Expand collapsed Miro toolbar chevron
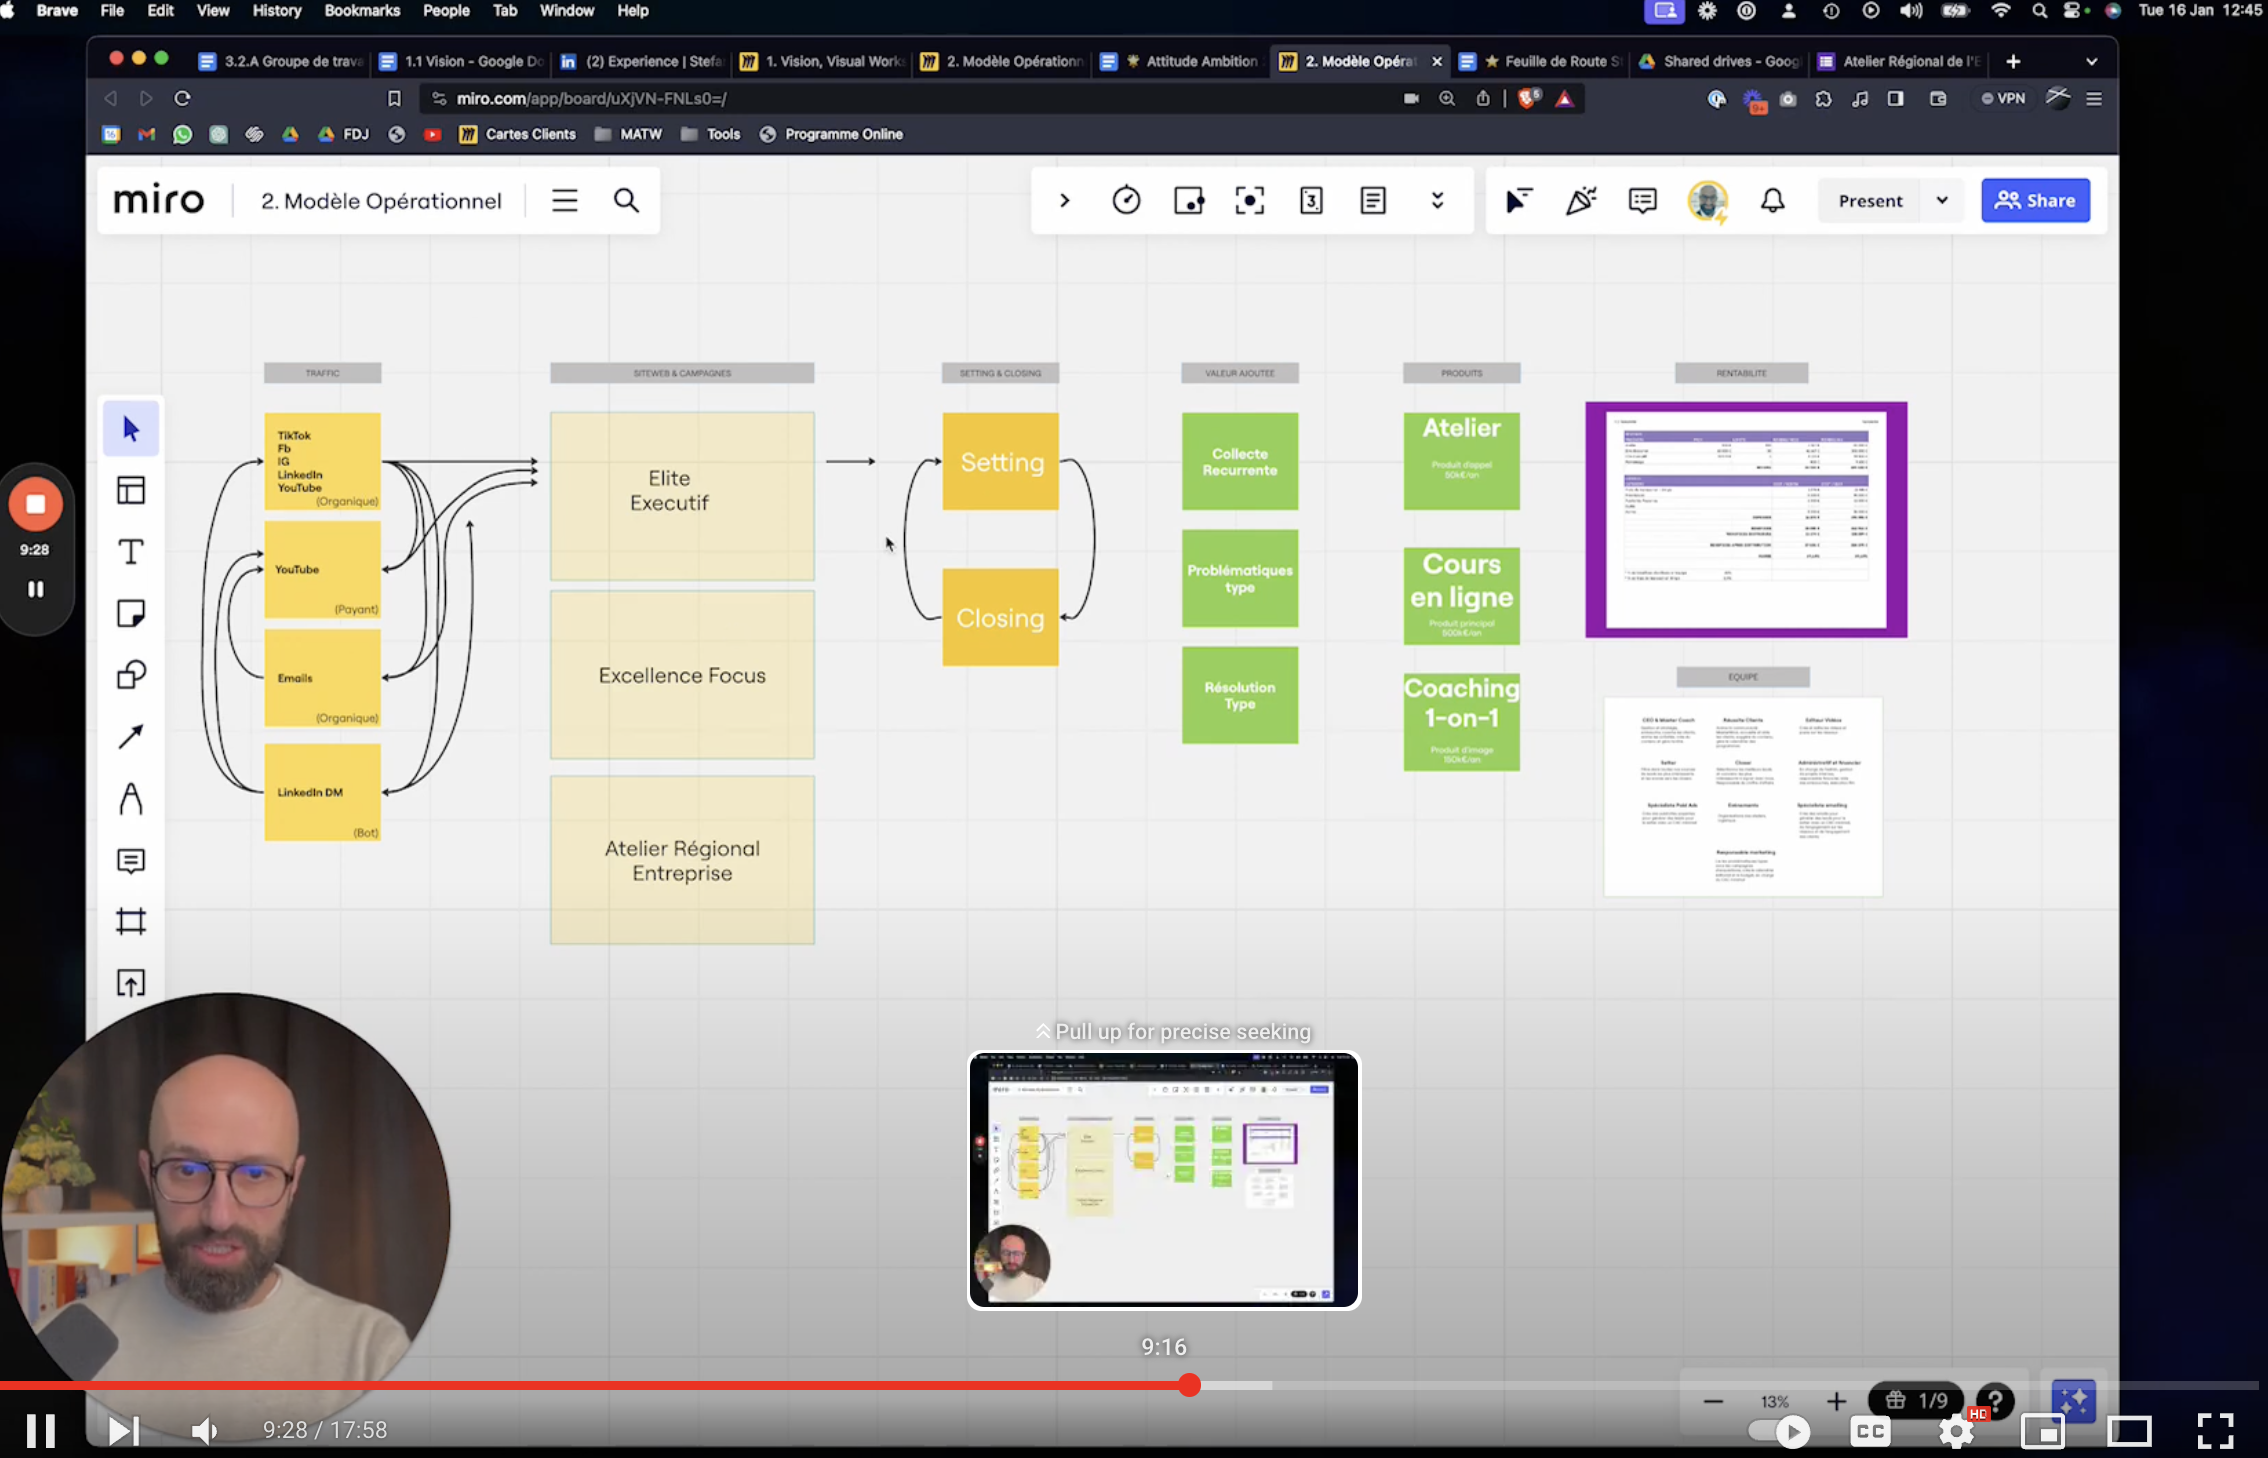This screenshot has height=1458, width=2268. point(1064,201)
